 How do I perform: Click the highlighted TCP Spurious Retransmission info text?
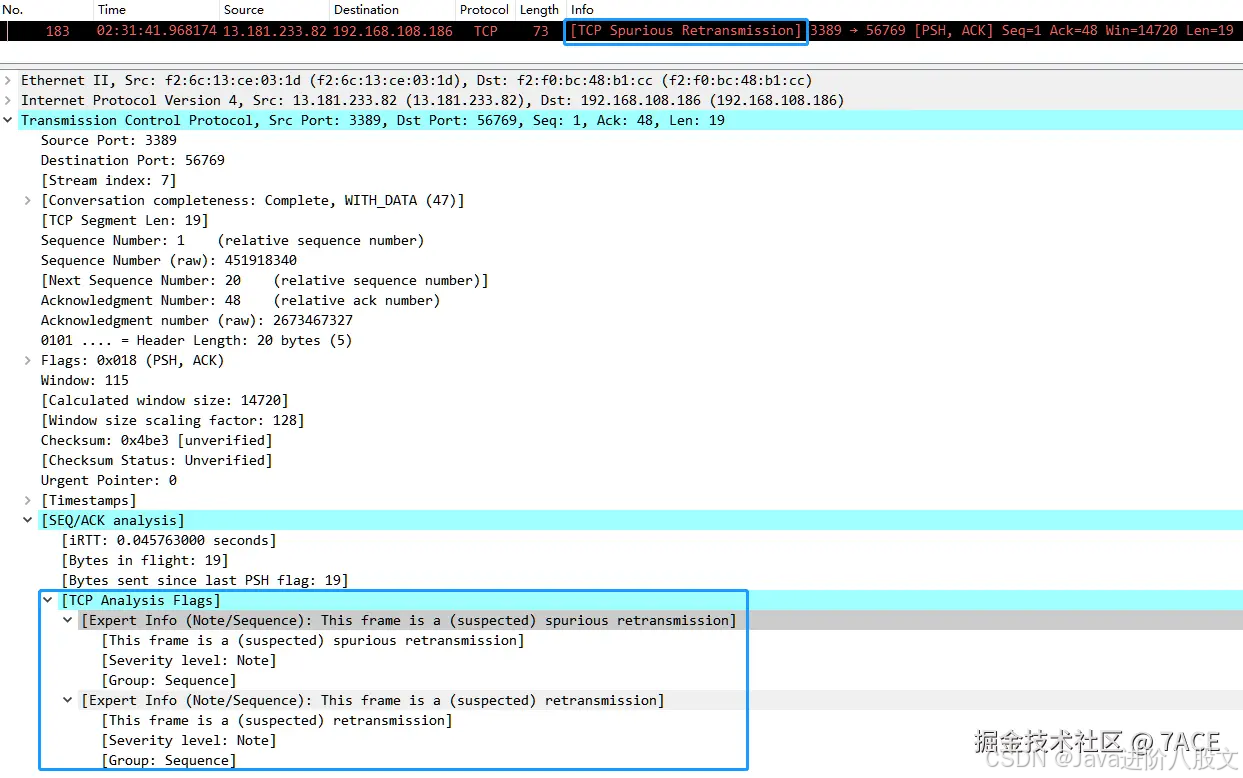(685, 30)
